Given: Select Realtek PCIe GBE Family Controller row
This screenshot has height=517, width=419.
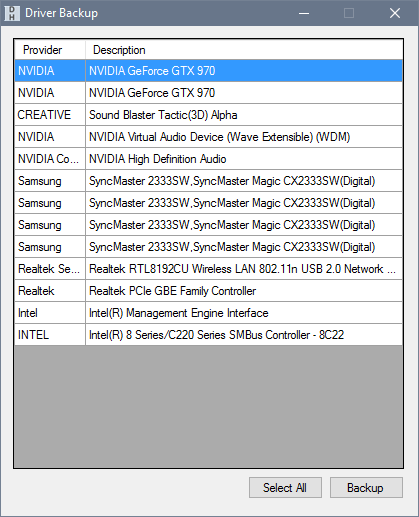Looking at the screenshot, I should 209,291.
